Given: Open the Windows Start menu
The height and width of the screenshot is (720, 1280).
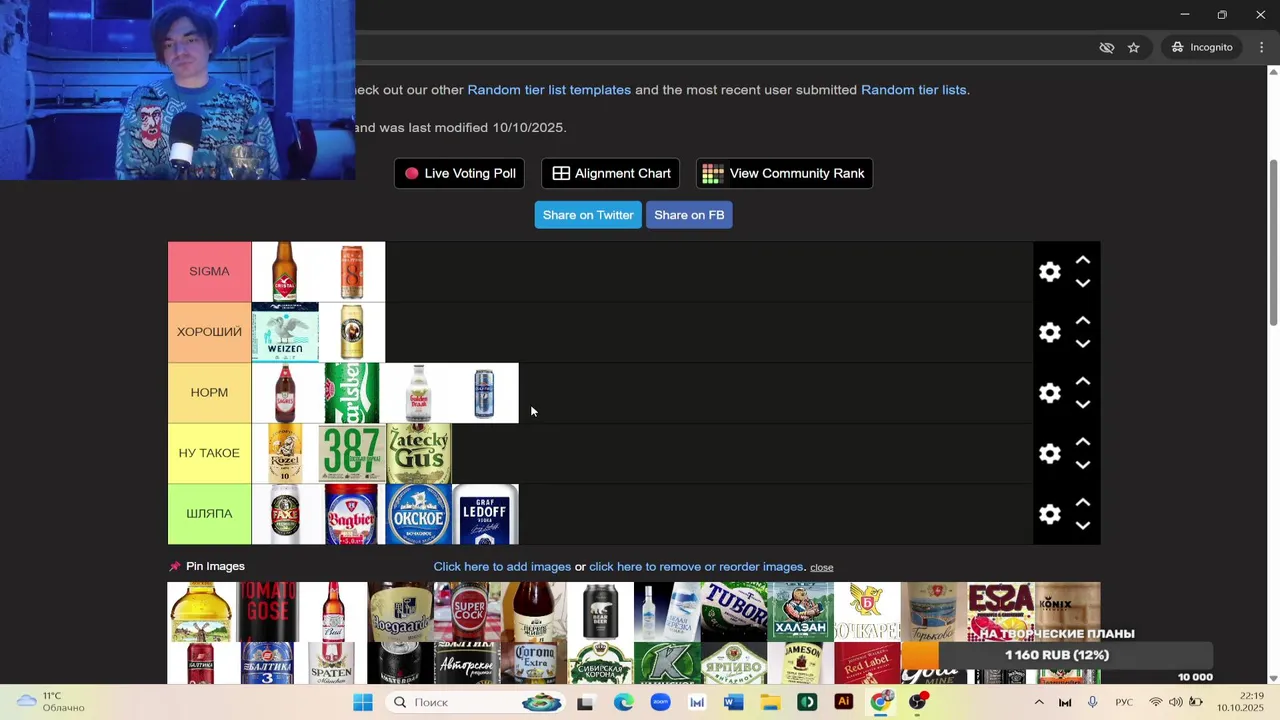Looking at the screenshot, I should tap(362, 702).
